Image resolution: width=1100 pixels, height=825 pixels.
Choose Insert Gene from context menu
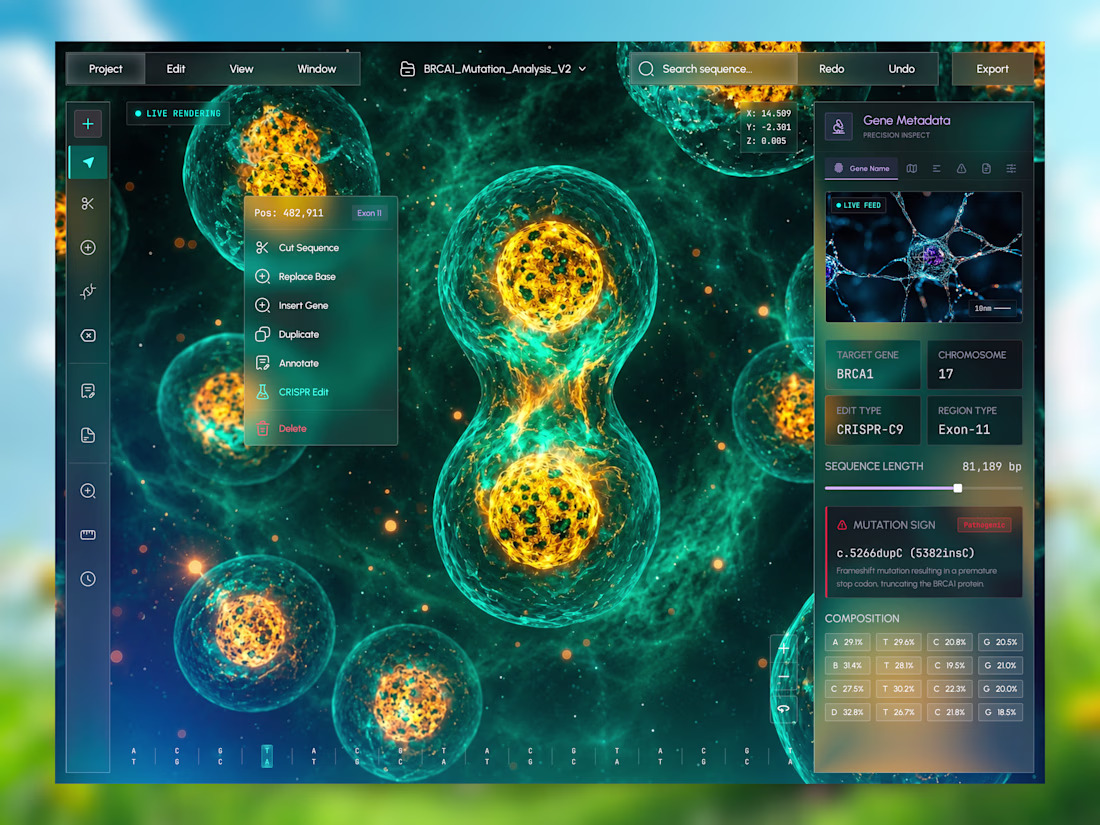tap(321, 305)
